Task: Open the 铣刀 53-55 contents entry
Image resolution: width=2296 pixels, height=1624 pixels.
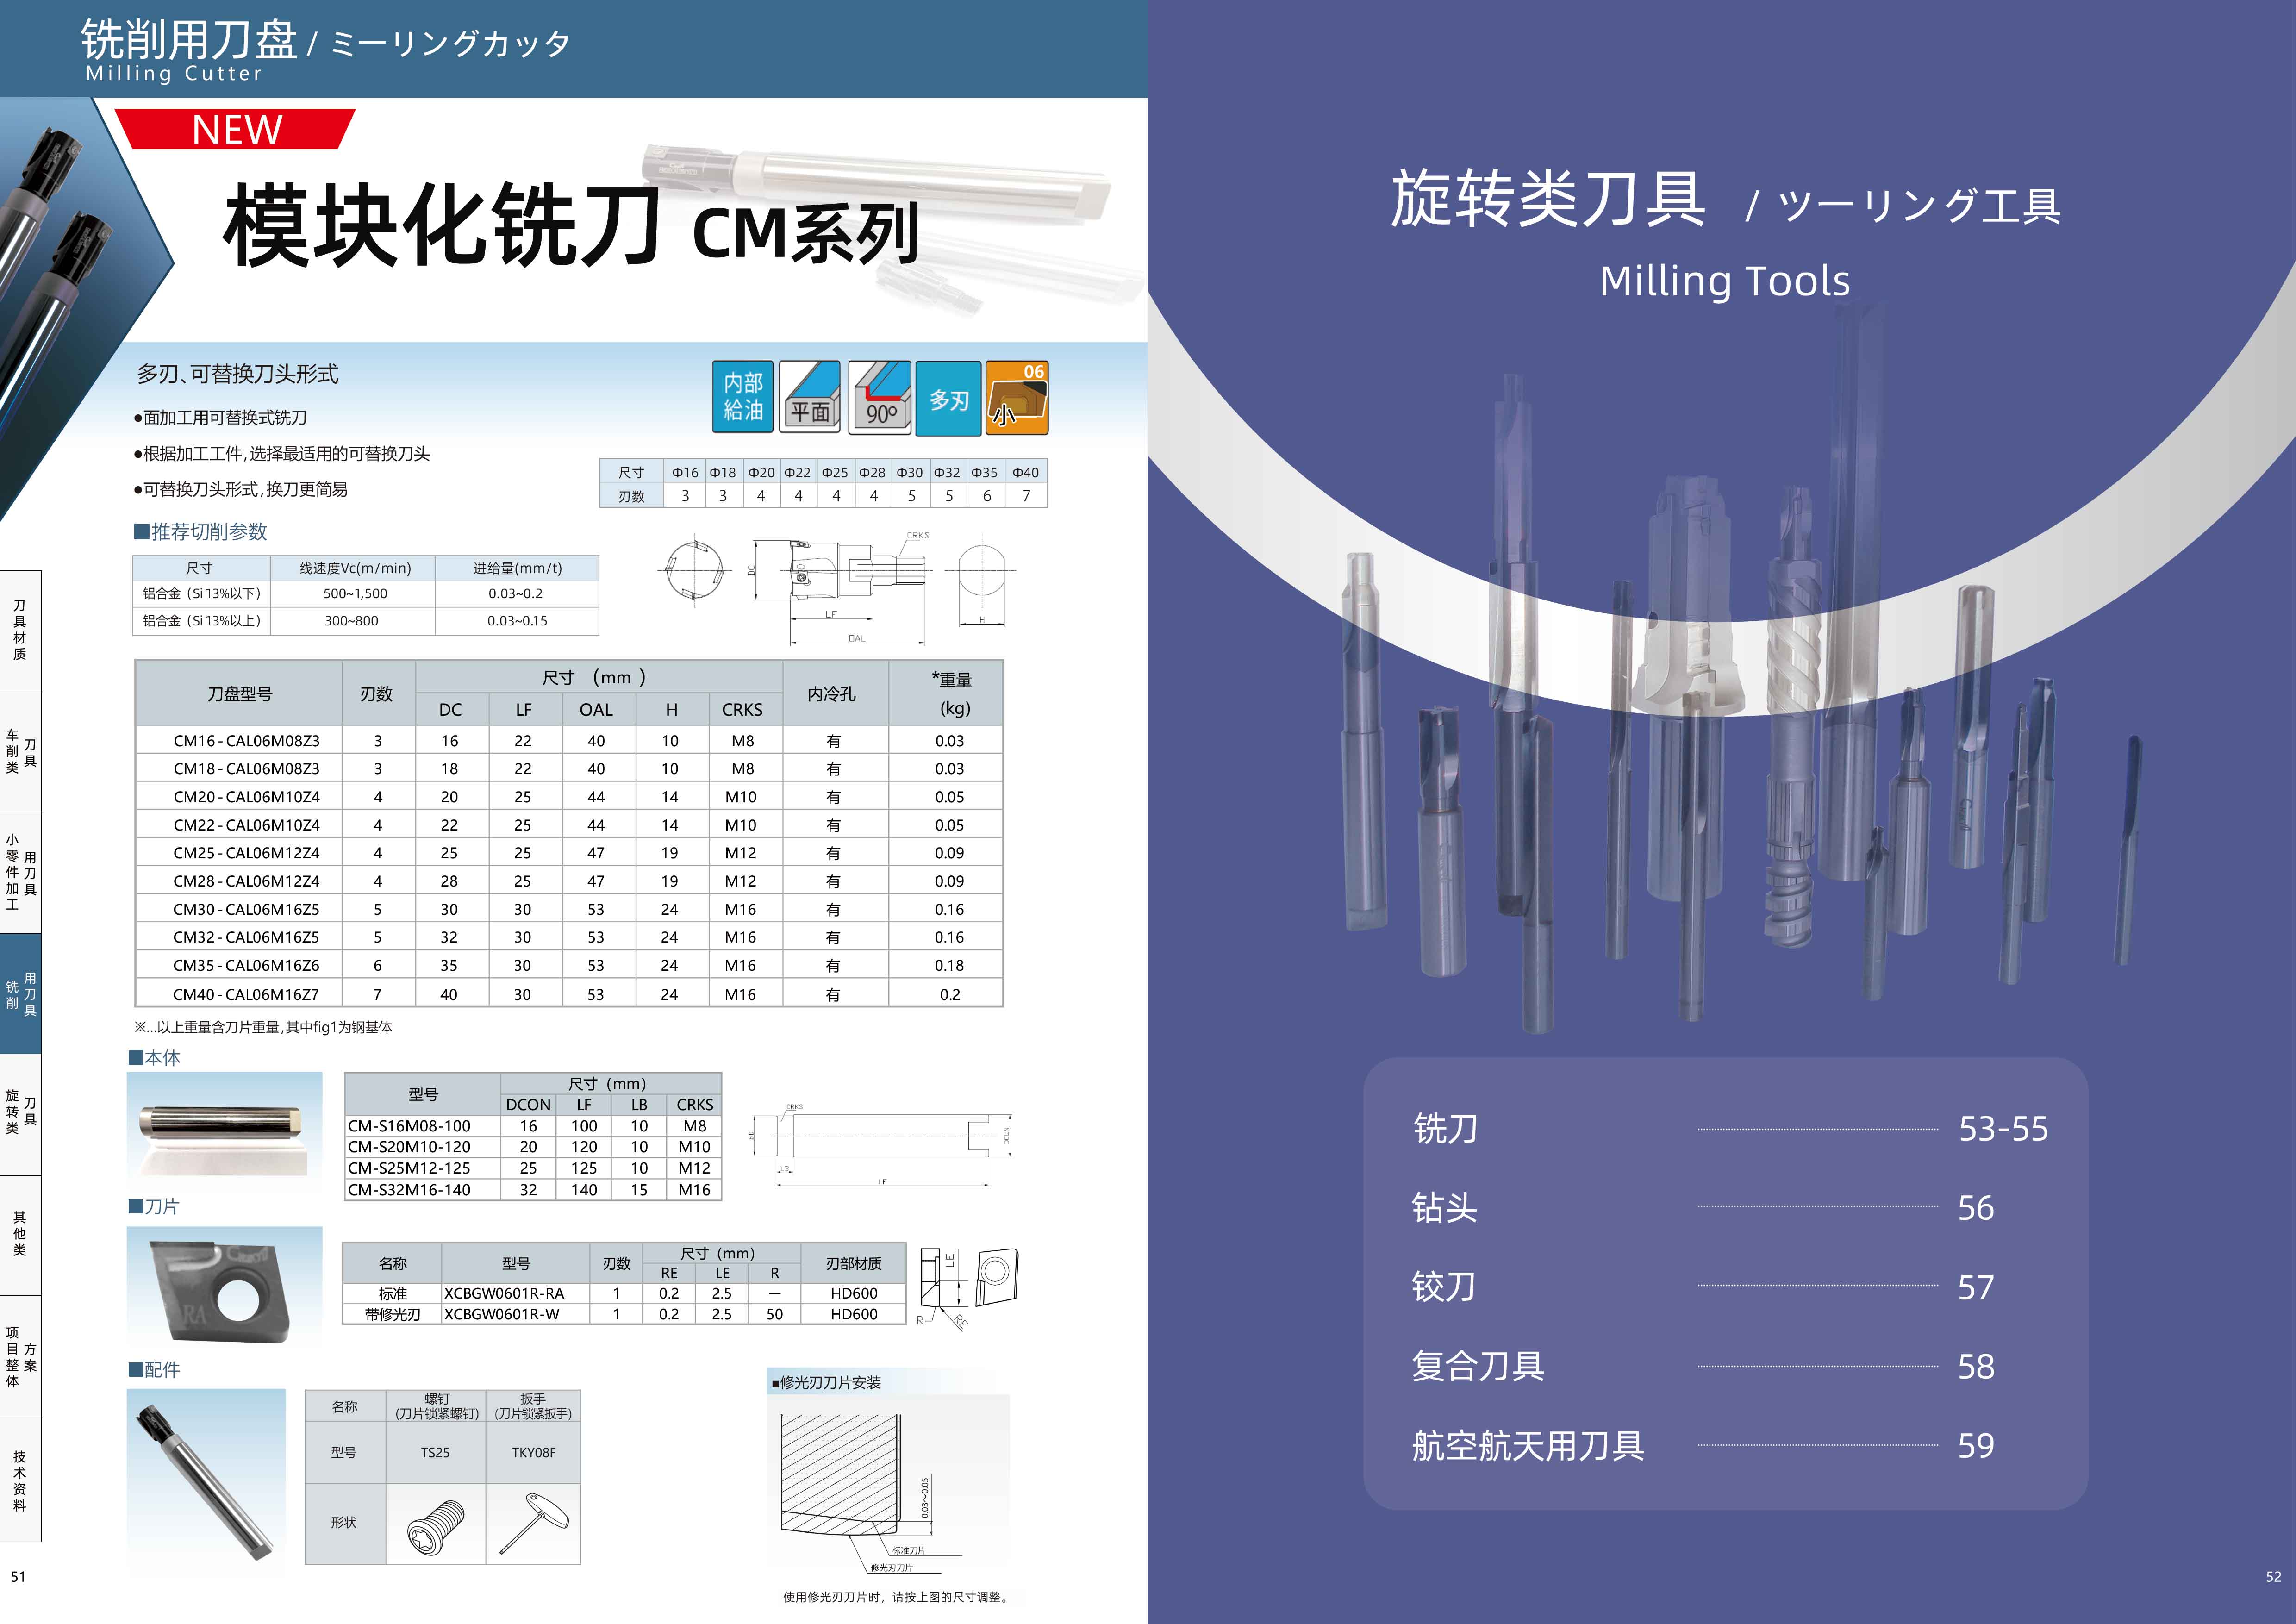Action: [1730, 1128]
